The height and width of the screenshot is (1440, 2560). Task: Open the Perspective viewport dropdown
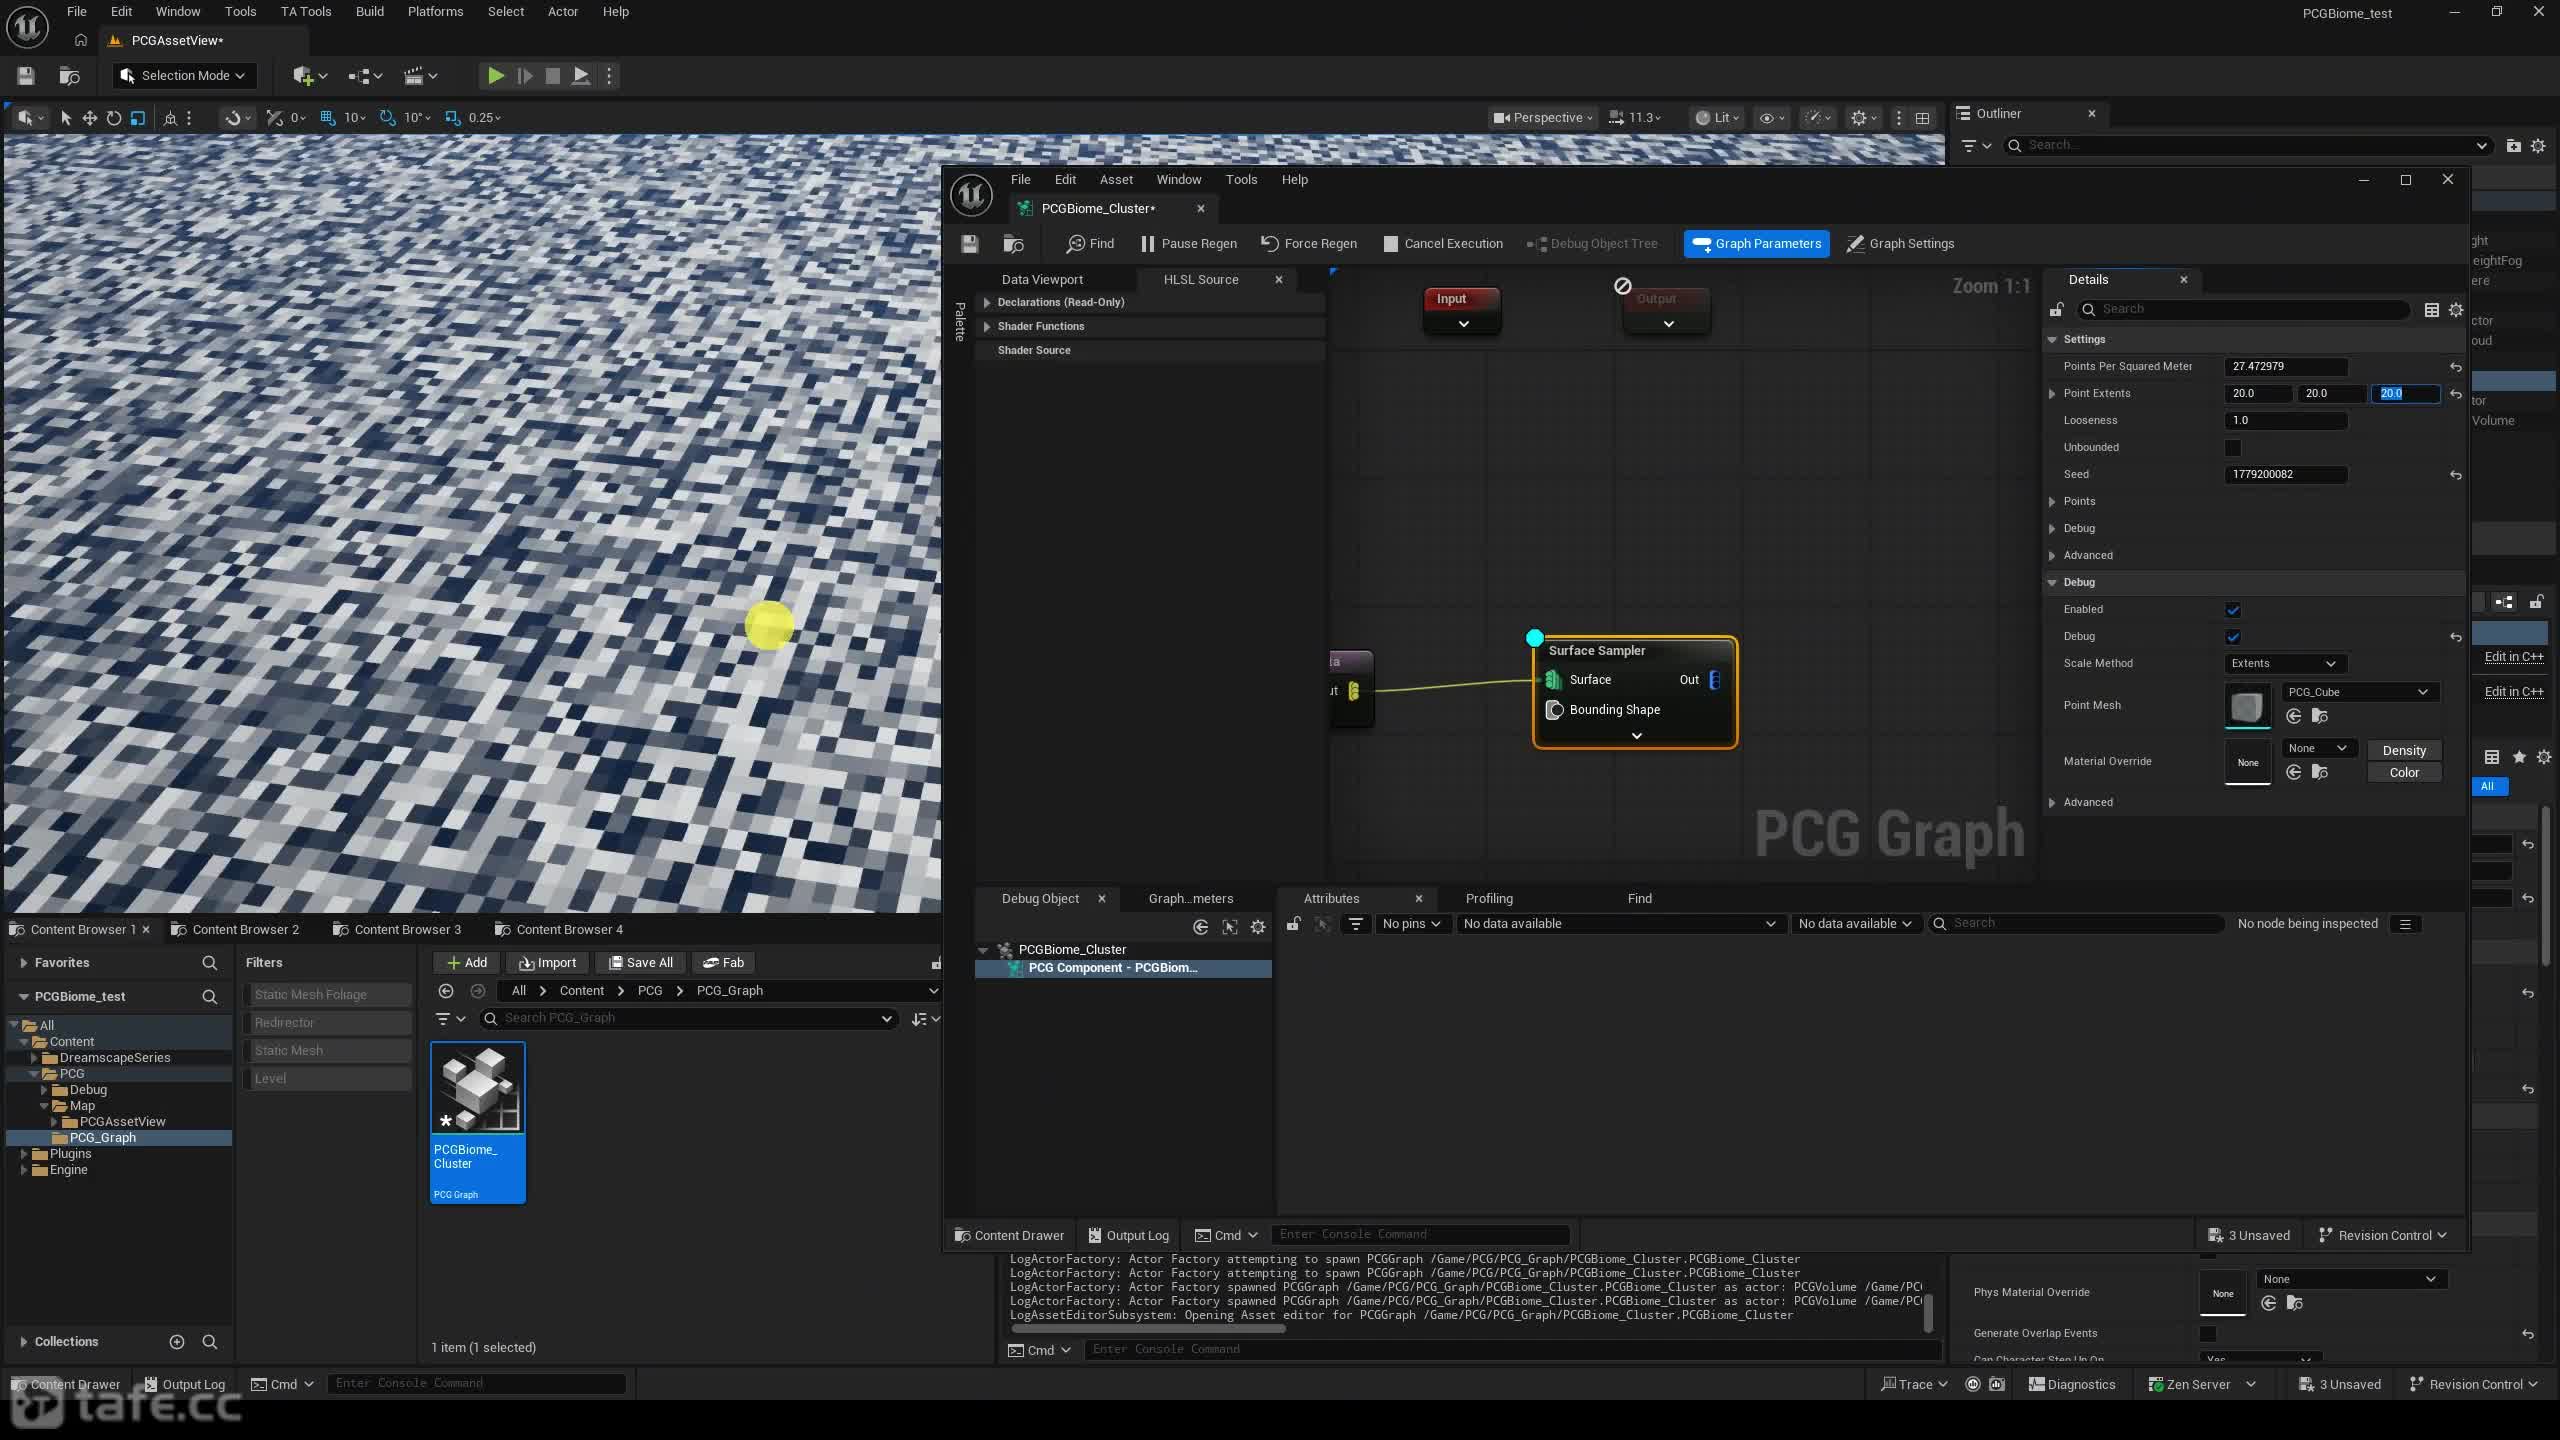tap(1542, 118)
